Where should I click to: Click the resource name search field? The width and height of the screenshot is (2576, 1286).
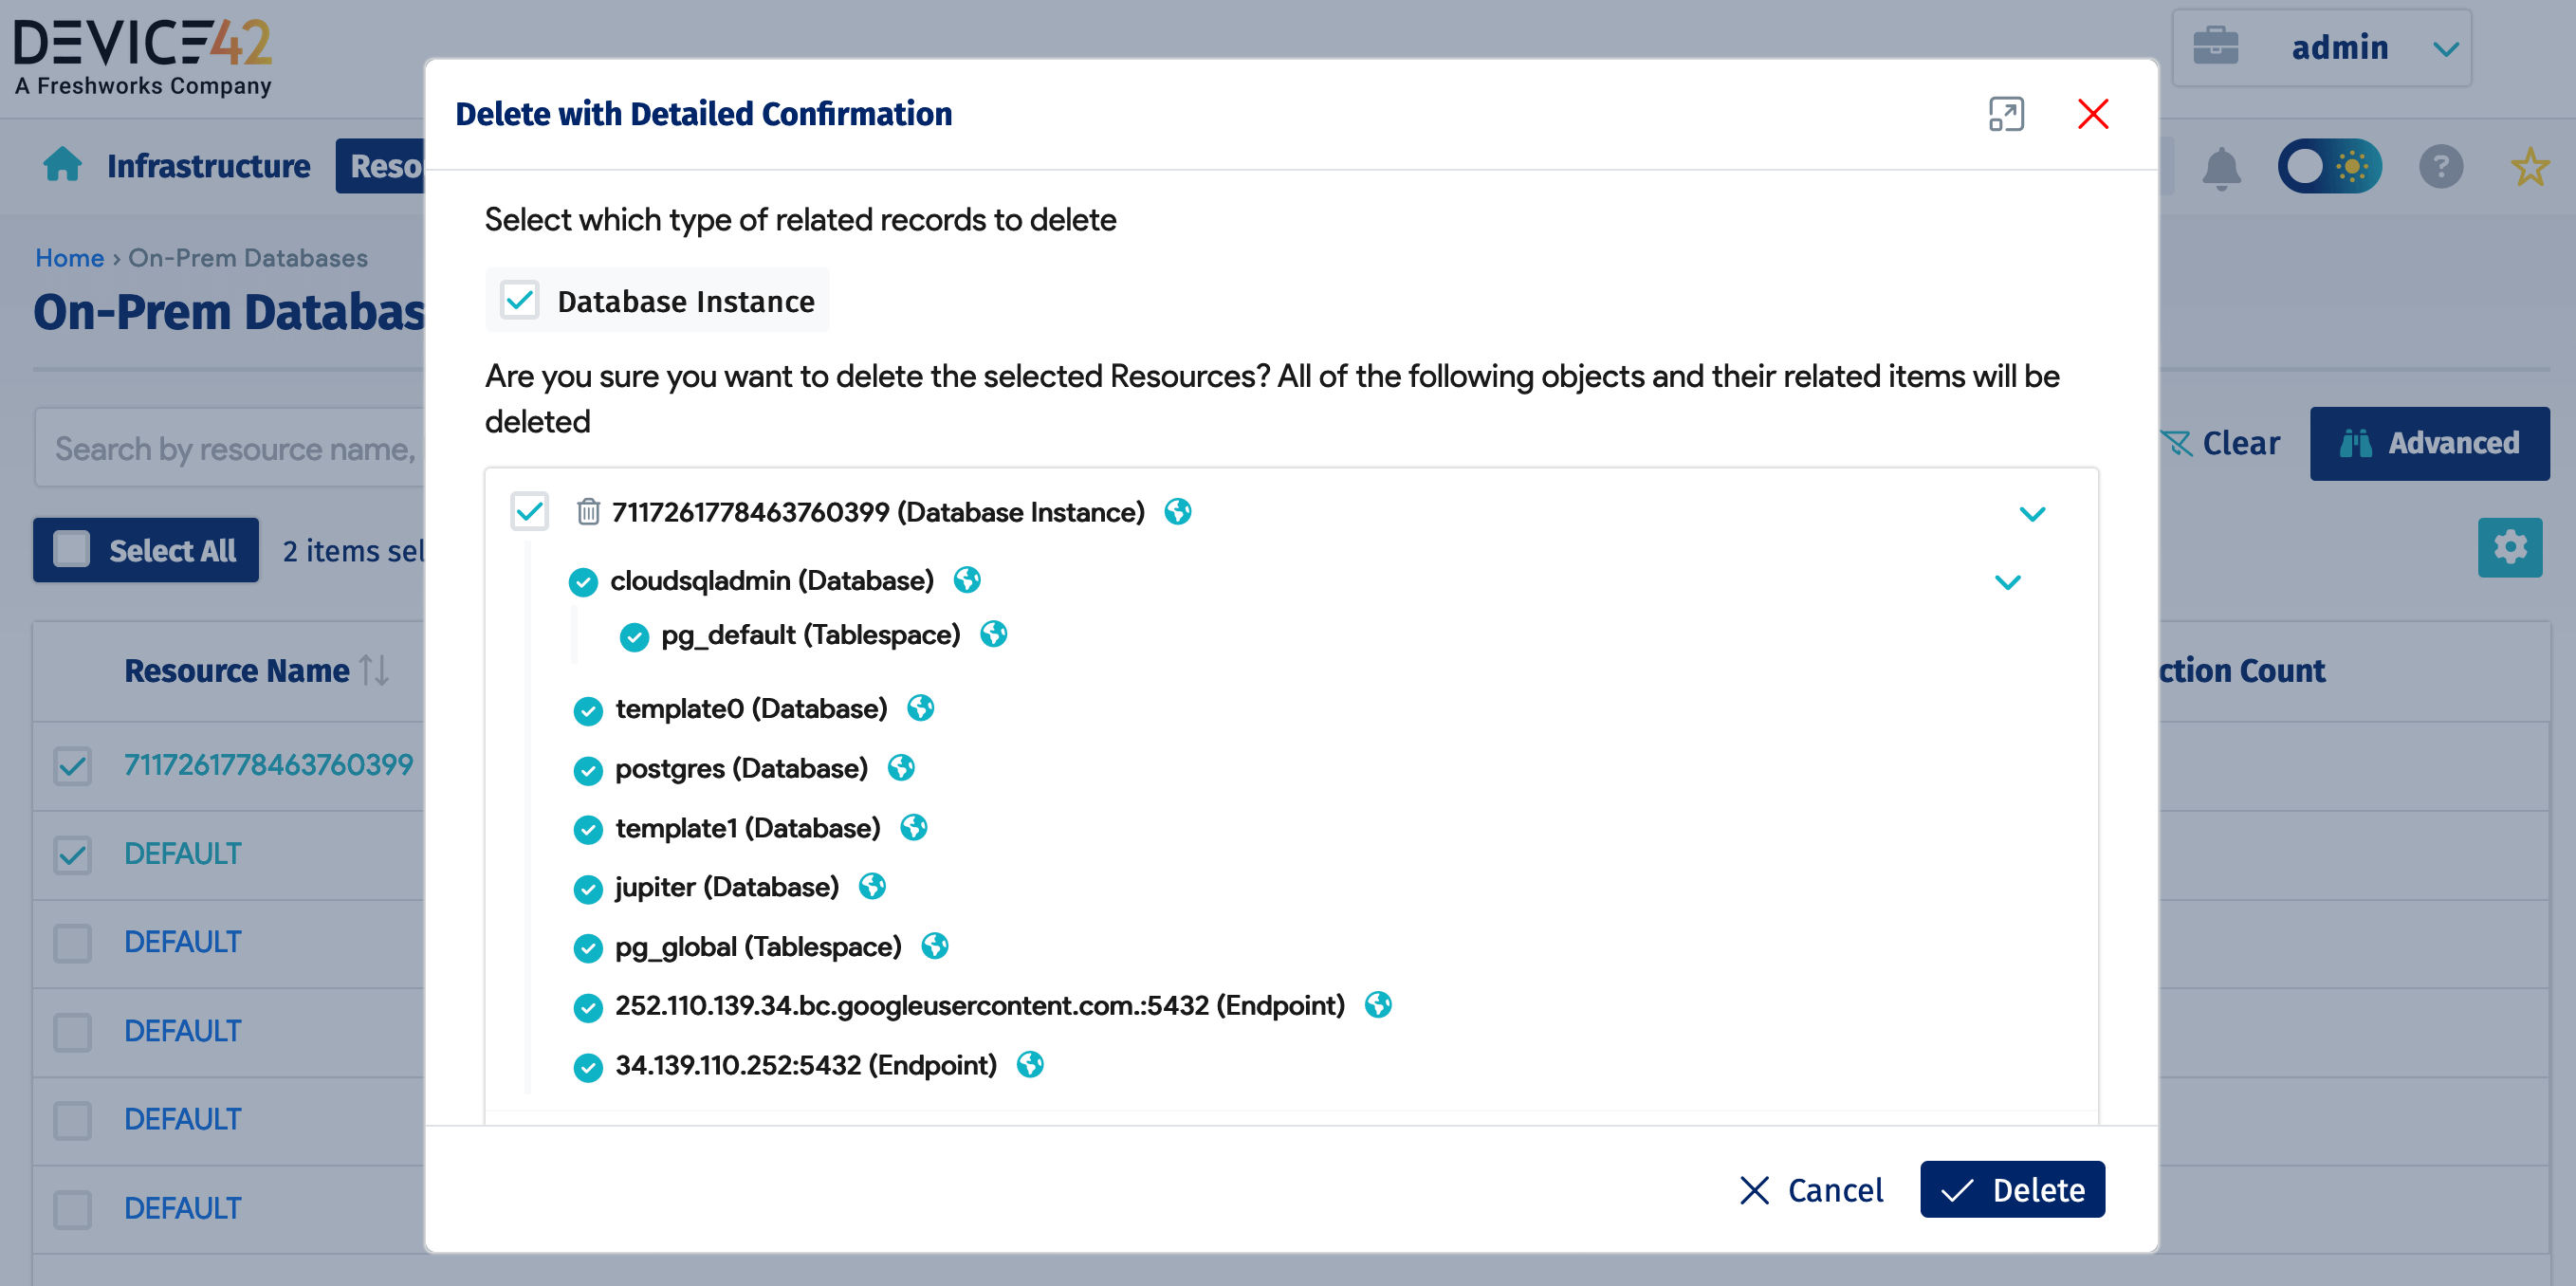click(230, 447)
